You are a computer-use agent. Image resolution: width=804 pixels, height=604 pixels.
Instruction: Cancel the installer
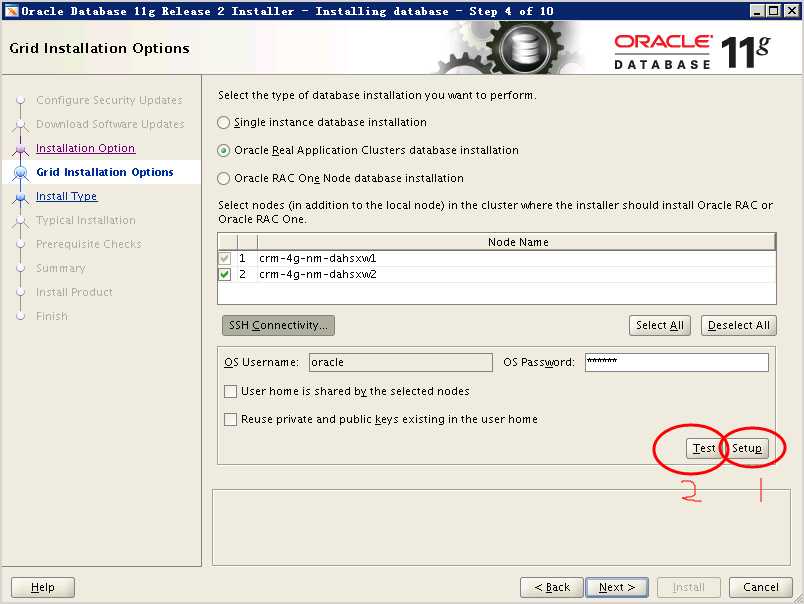761,588
